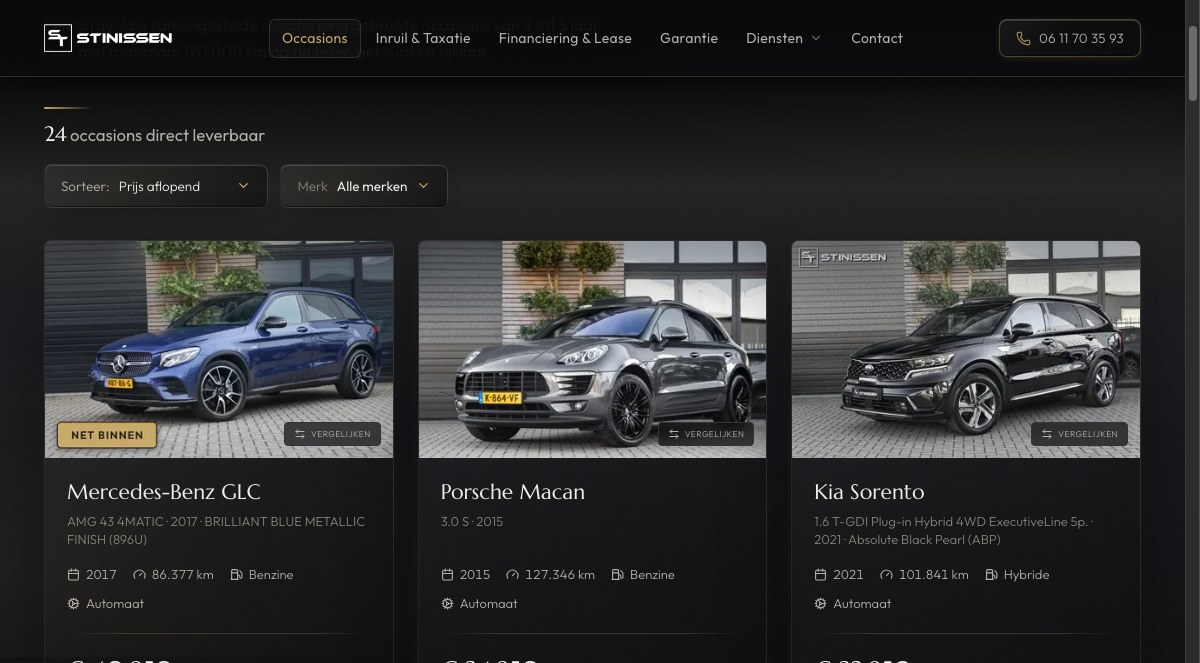Click odometer icon next to 101.841 km
This screenshot has height=663, width=1200.
coord(887,575)
